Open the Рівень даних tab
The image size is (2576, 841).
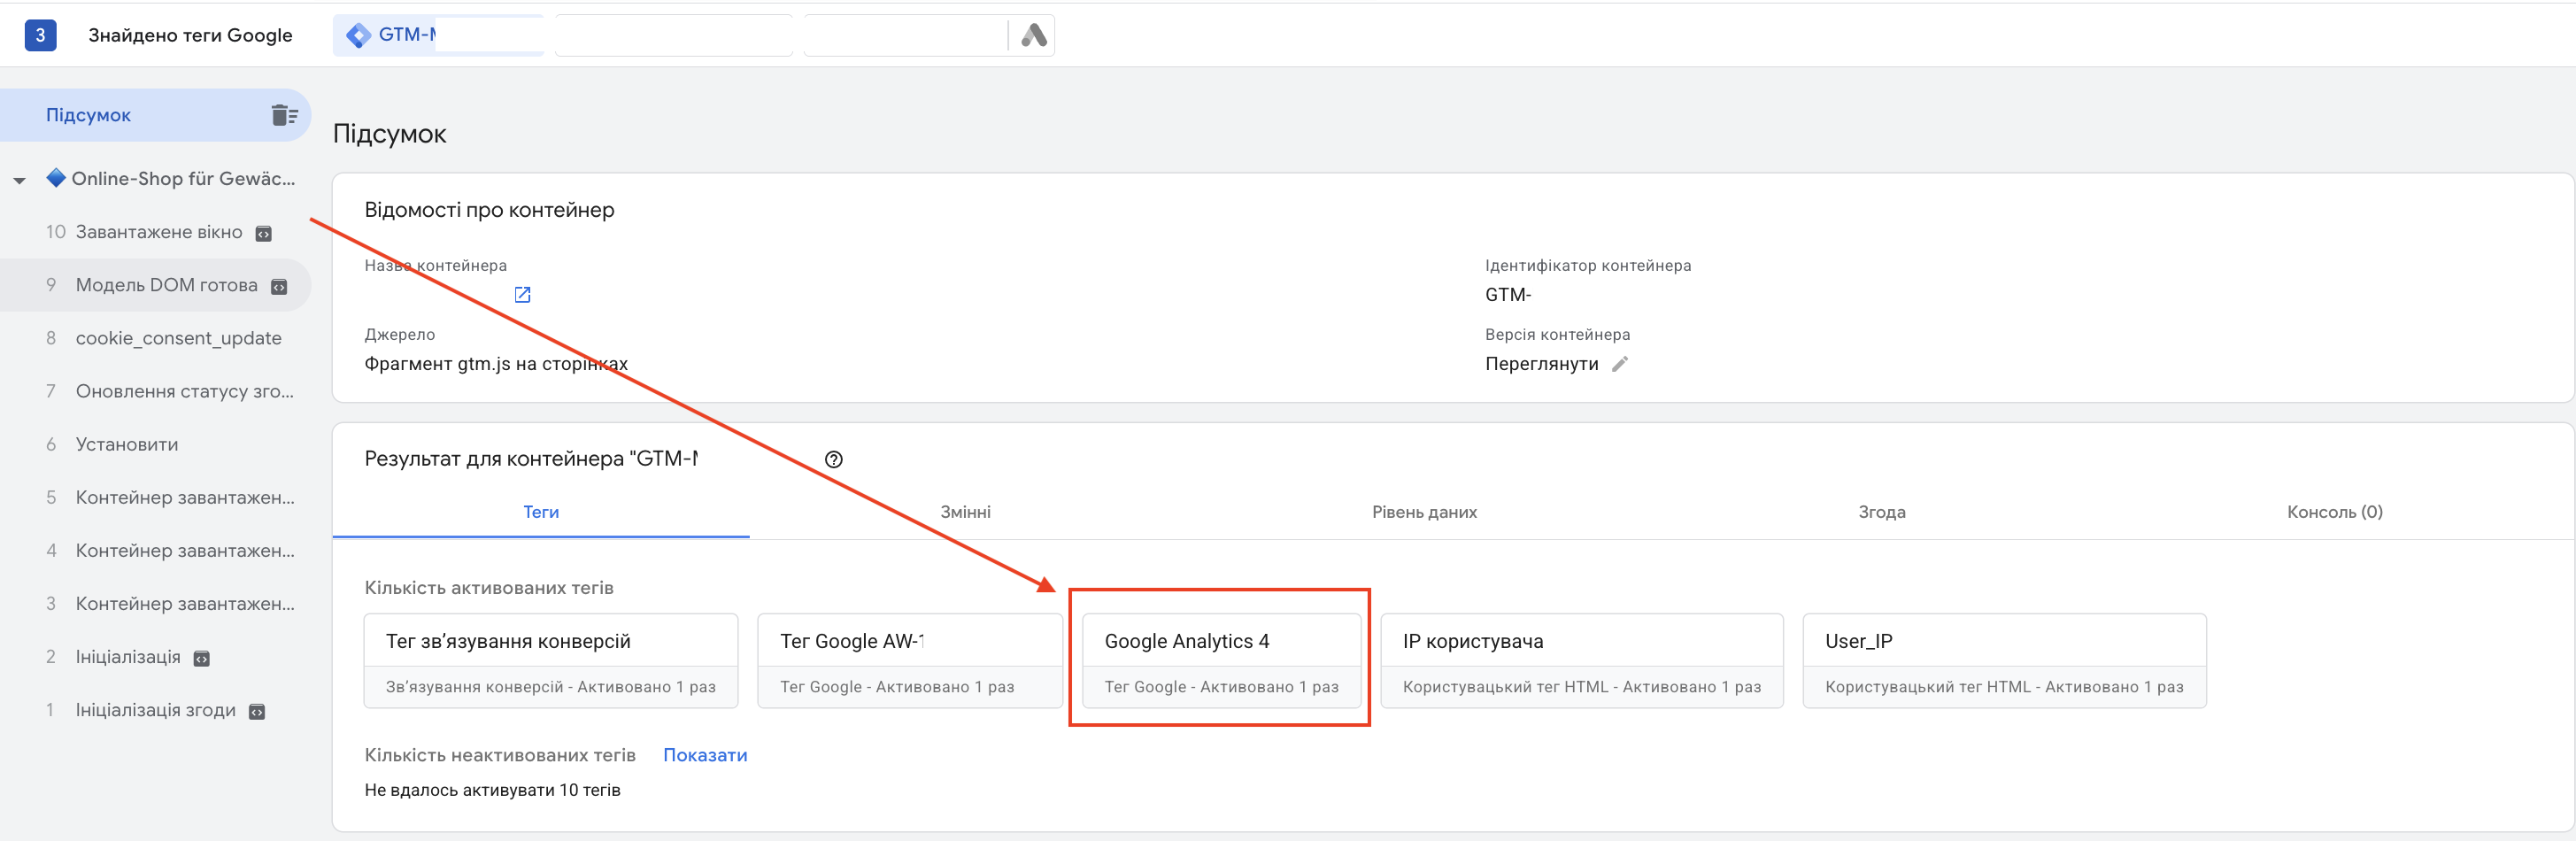[1424, 512]
